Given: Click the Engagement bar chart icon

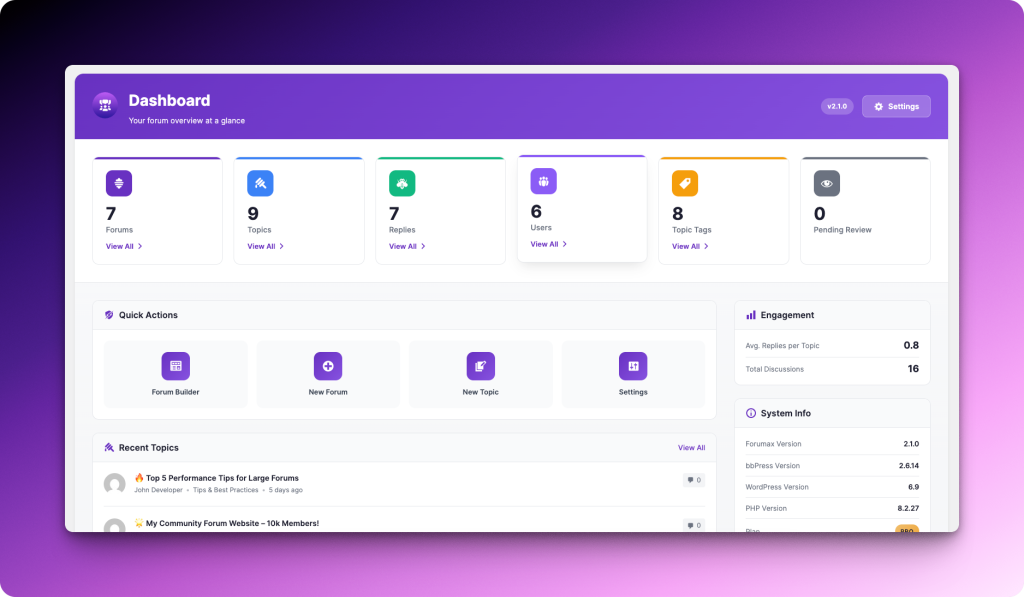Looking at the screenshot, I should pos(751,315).
